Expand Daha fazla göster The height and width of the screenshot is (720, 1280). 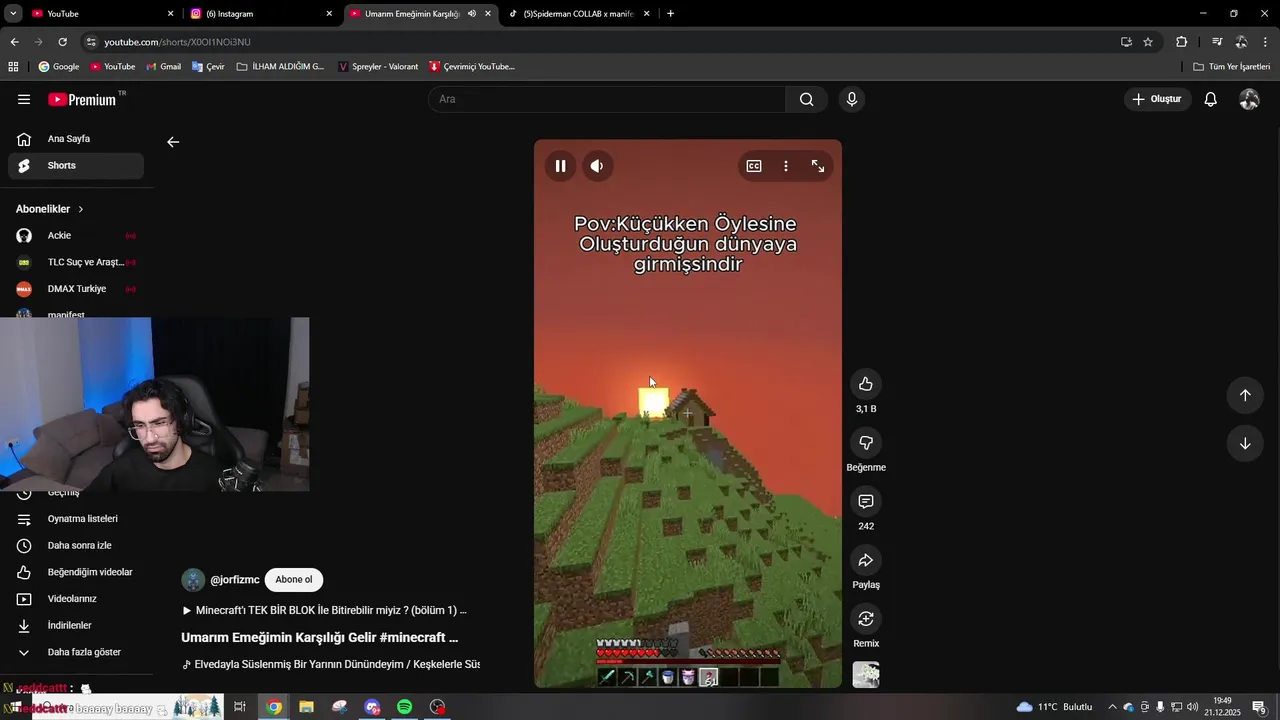[x=76, y=652]
